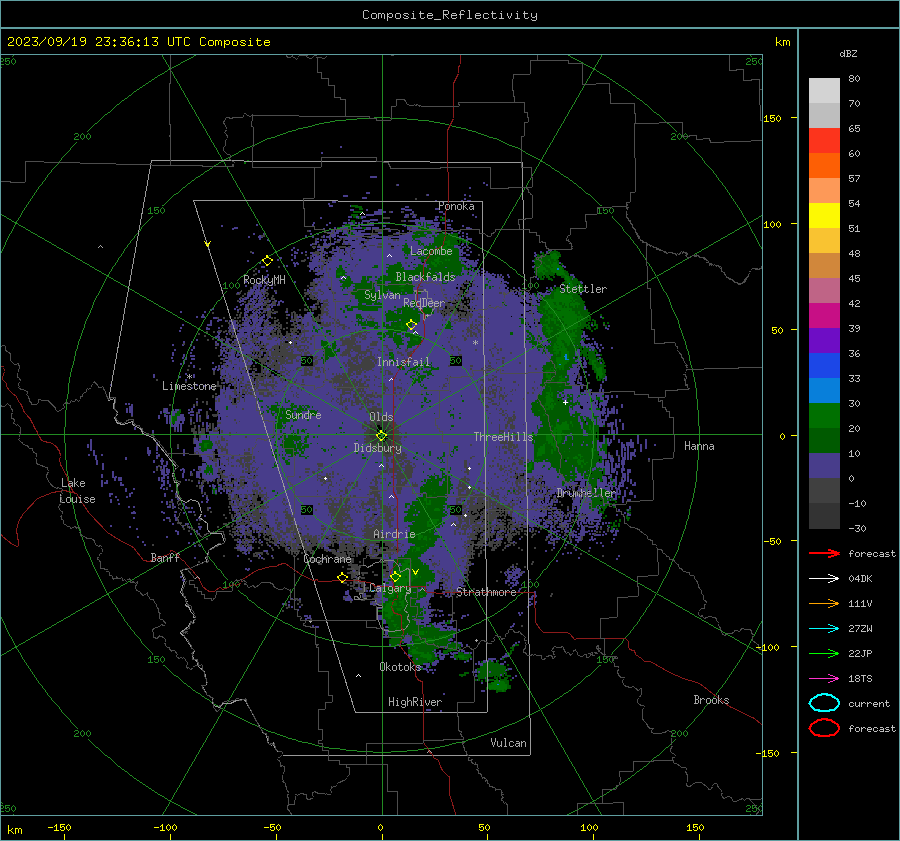Click the blue 33-36 dBZ swatch
The width and height of the screenshot is (900, 841).
coord(824,366)
